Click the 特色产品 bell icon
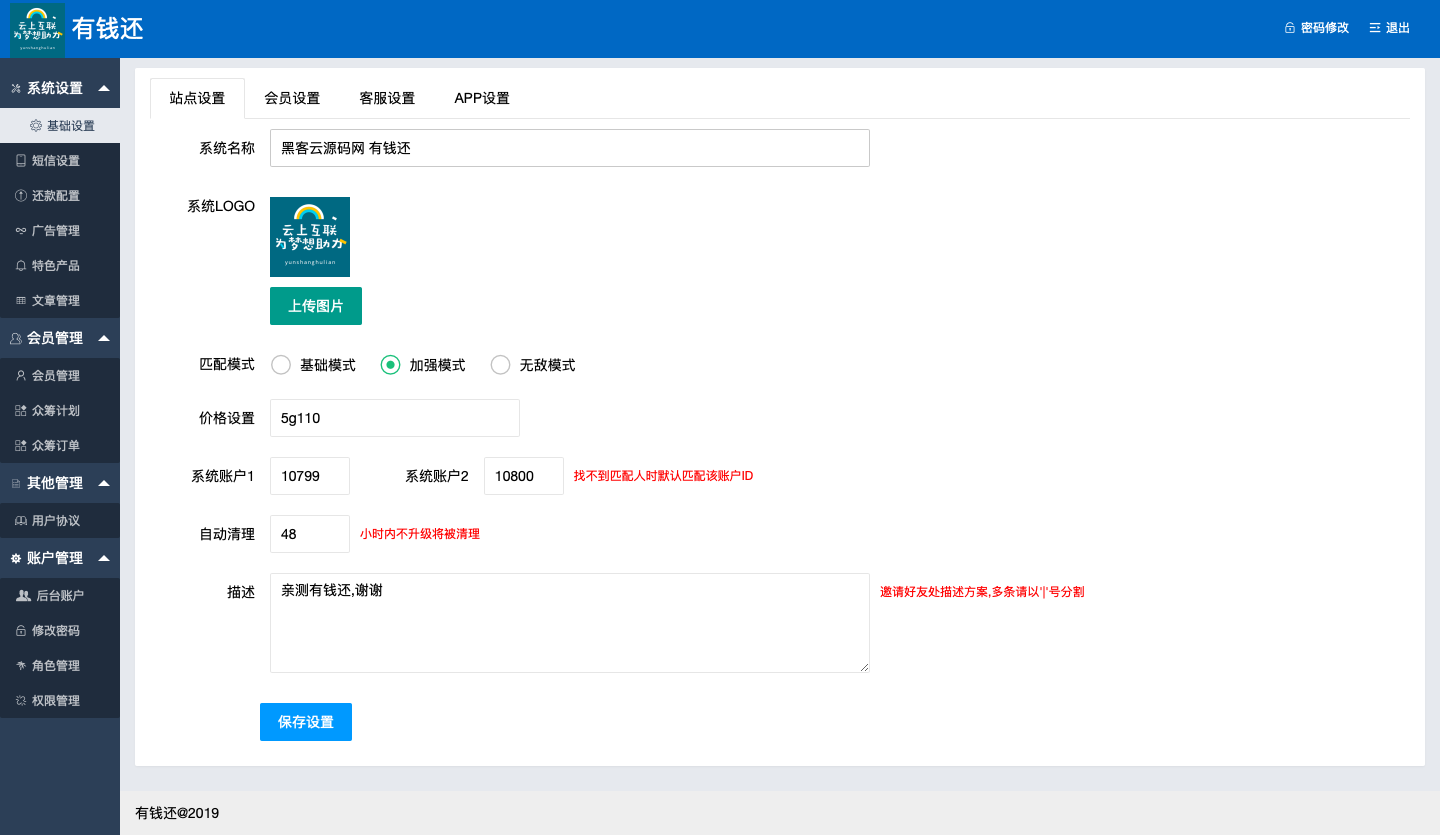 [x=21, y=265]
